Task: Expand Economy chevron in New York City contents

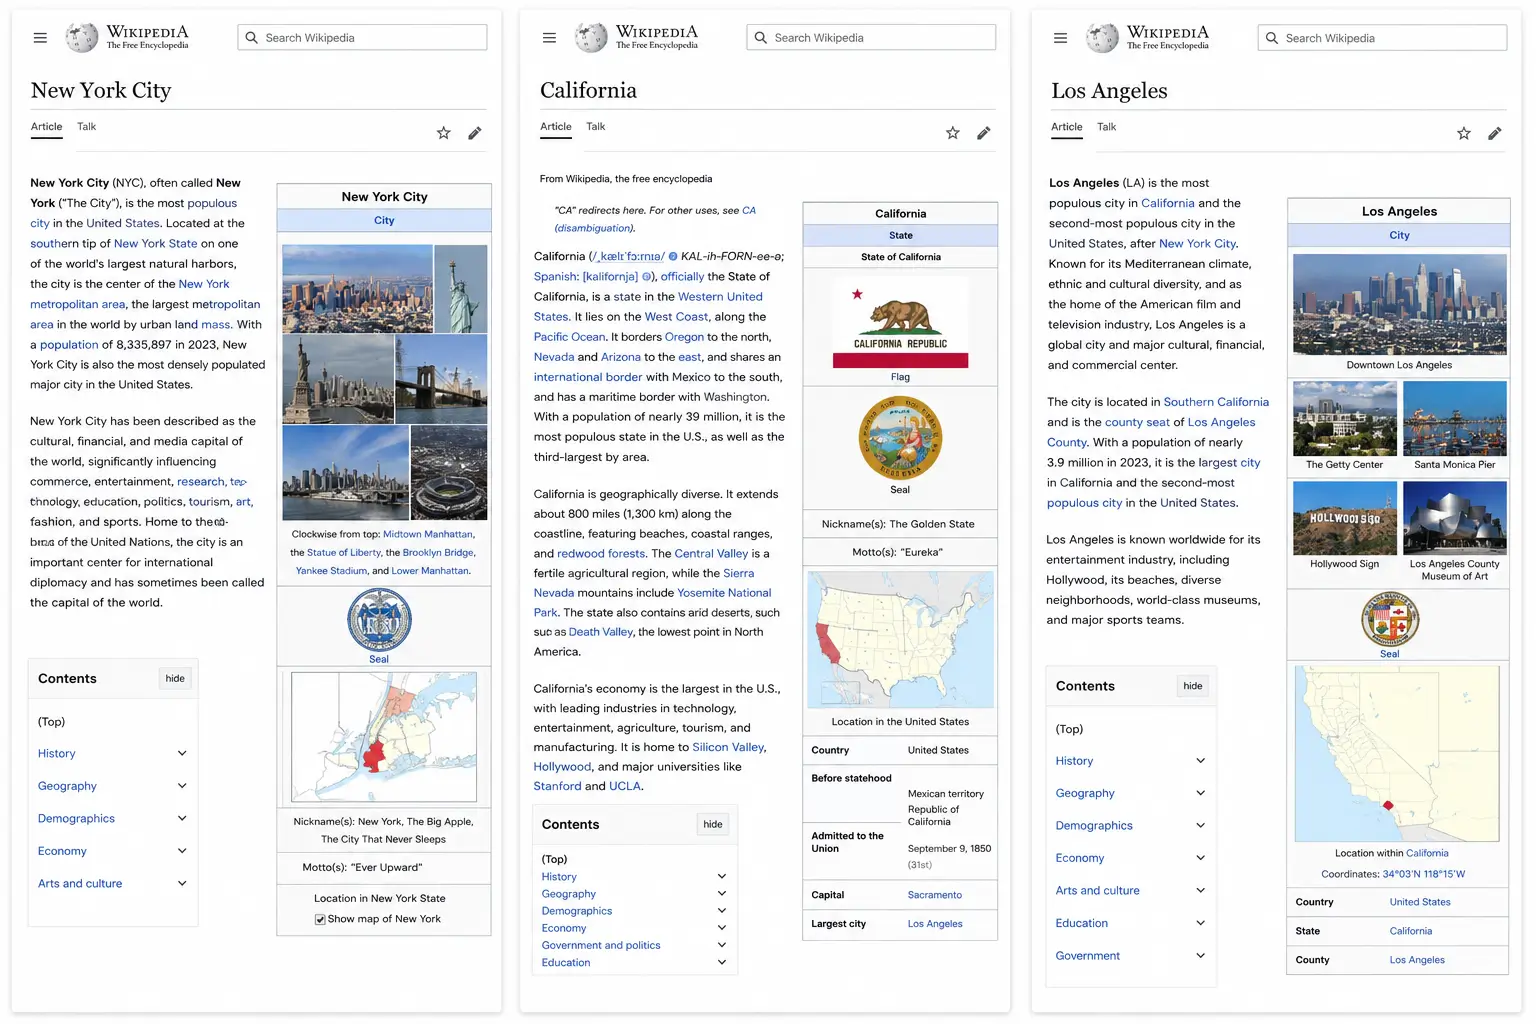Action: tap(182, 851)
